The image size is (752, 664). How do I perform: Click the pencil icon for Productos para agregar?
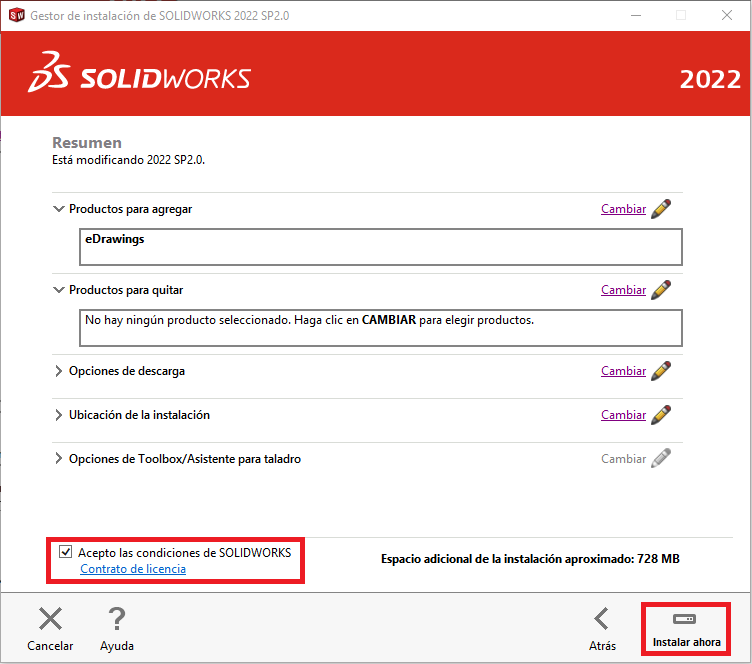661,209
